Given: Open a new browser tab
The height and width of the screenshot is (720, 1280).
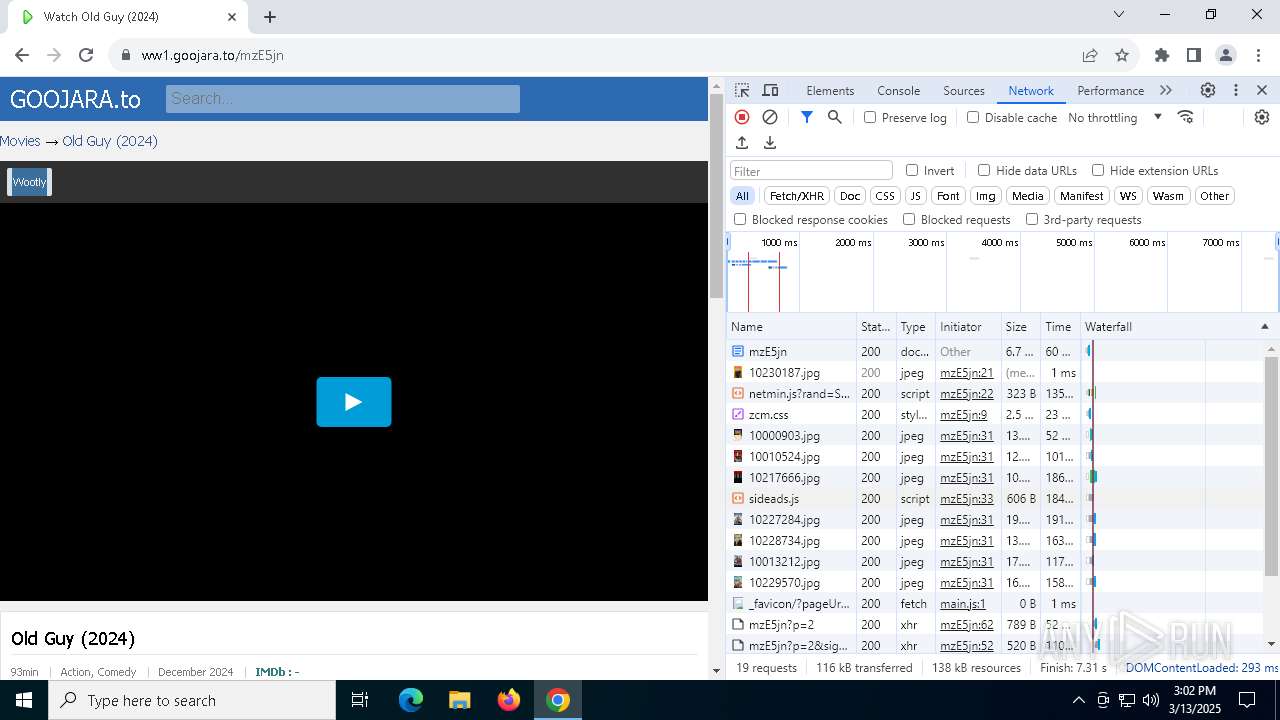Looking at the screenshot, I should [x=270, y=17].
